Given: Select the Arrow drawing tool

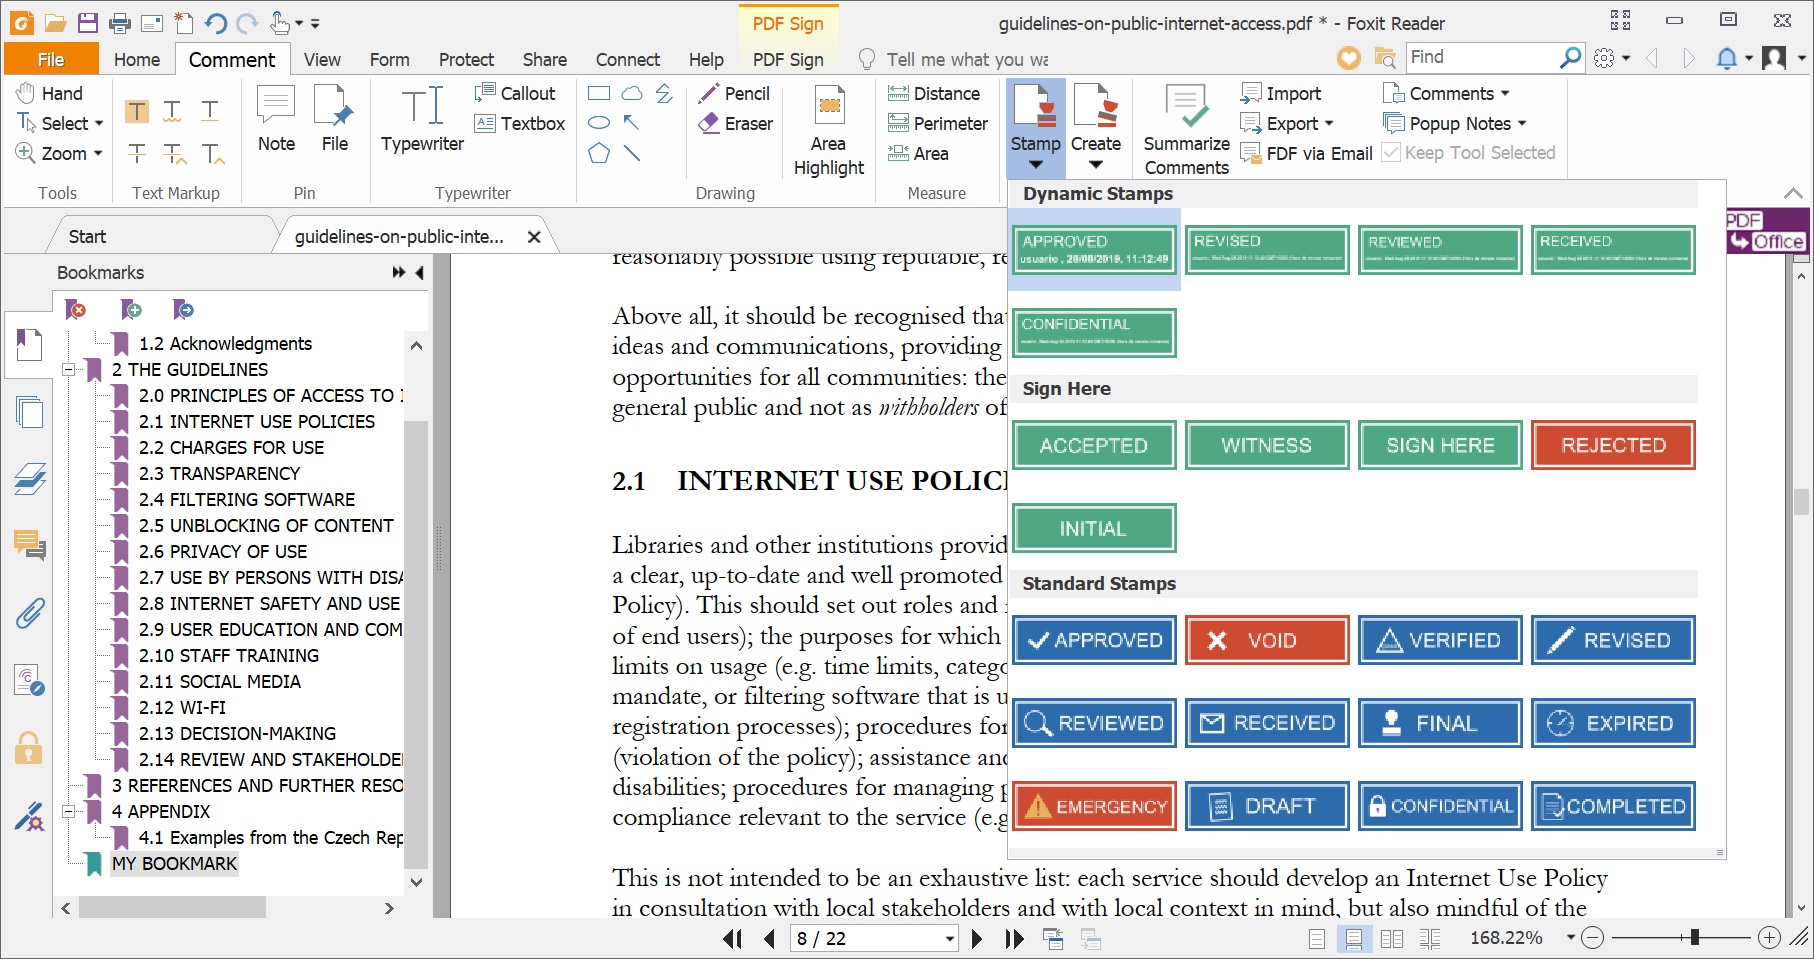Looking at the screenshot, I should pos(632,123).
